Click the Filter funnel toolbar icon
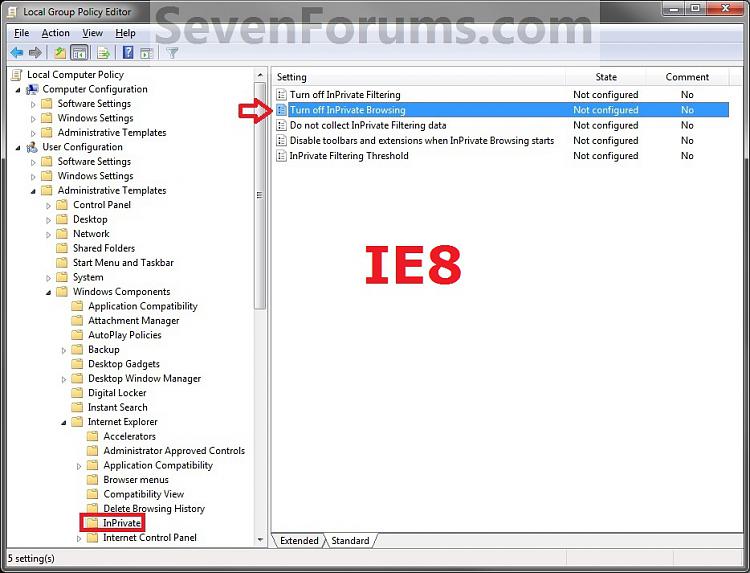Image resolution: width=750 pixels, height=573 pixels. (172, 53)
